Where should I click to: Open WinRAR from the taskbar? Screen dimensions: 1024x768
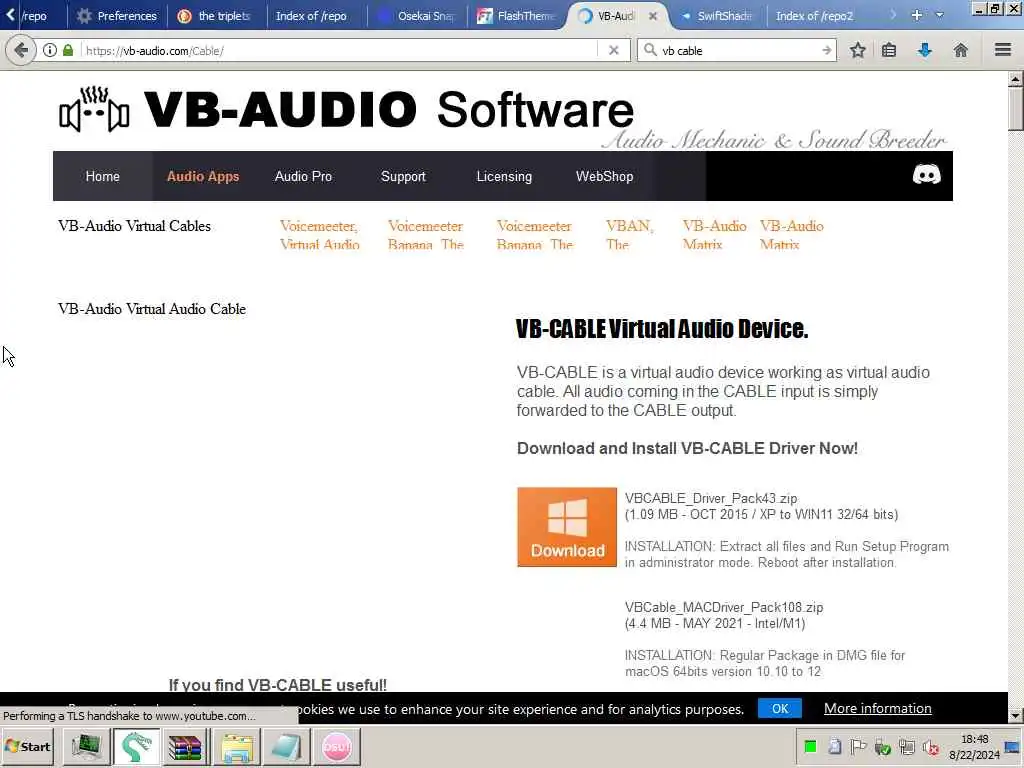pyautogui.click(x=185, y=746)
